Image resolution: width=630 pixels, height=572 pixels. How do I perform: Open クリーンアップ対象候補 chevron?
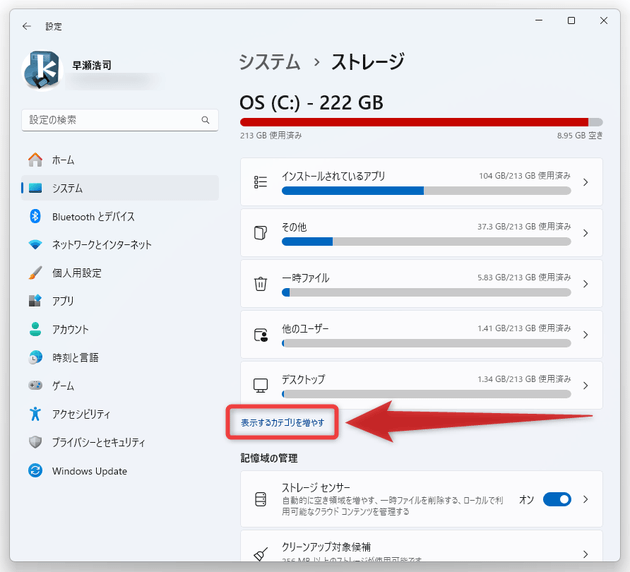click(585, 554)
